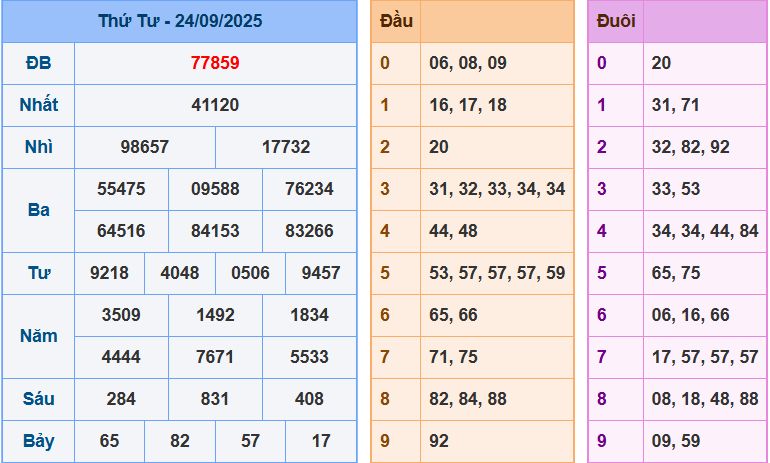Click Đuôi values 17, 57, 57, 57
This screenshot has height=463, width=770.
point(704,357)
